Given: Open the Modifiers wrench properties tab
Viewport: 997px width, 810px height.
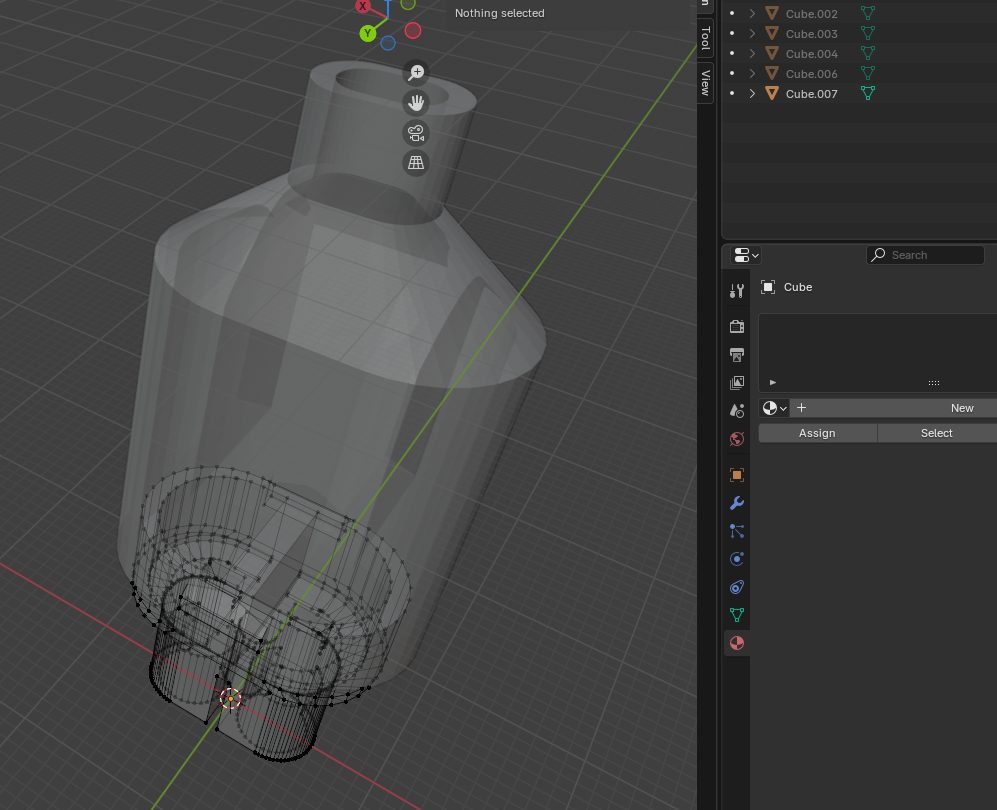Looking at the screenshot, I should 737,503.
